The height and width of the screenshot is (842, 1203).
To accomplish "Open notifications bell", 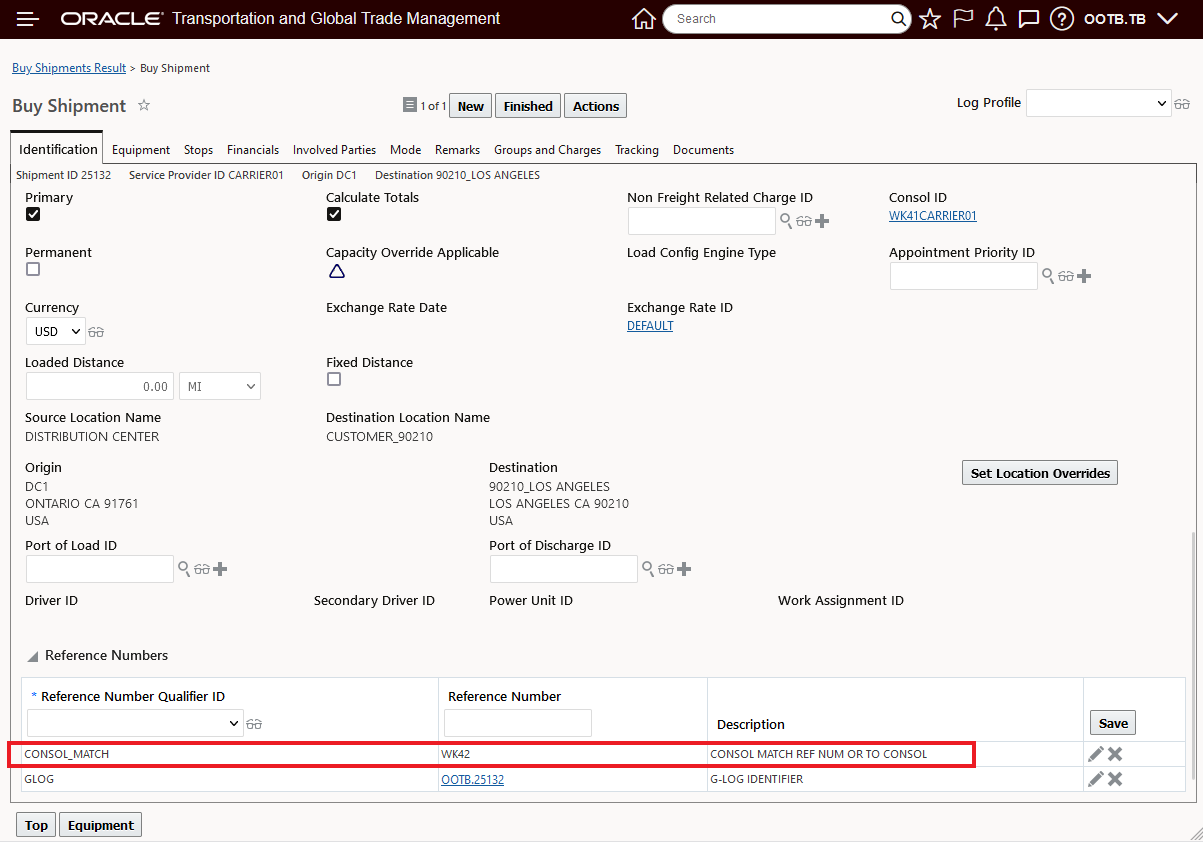I will point(995,19).
